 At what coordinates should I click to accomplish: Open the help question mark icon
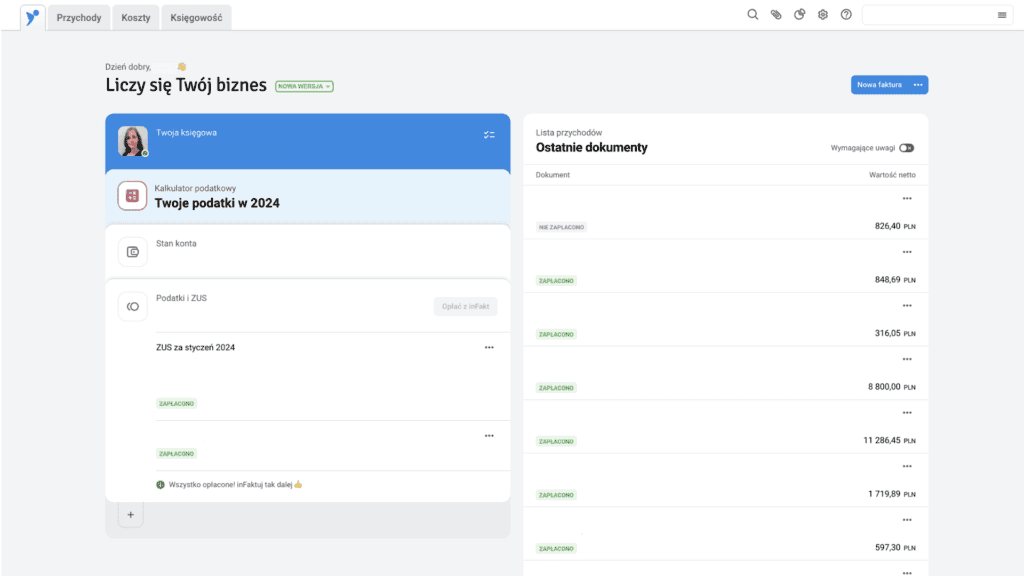[846, 14]
